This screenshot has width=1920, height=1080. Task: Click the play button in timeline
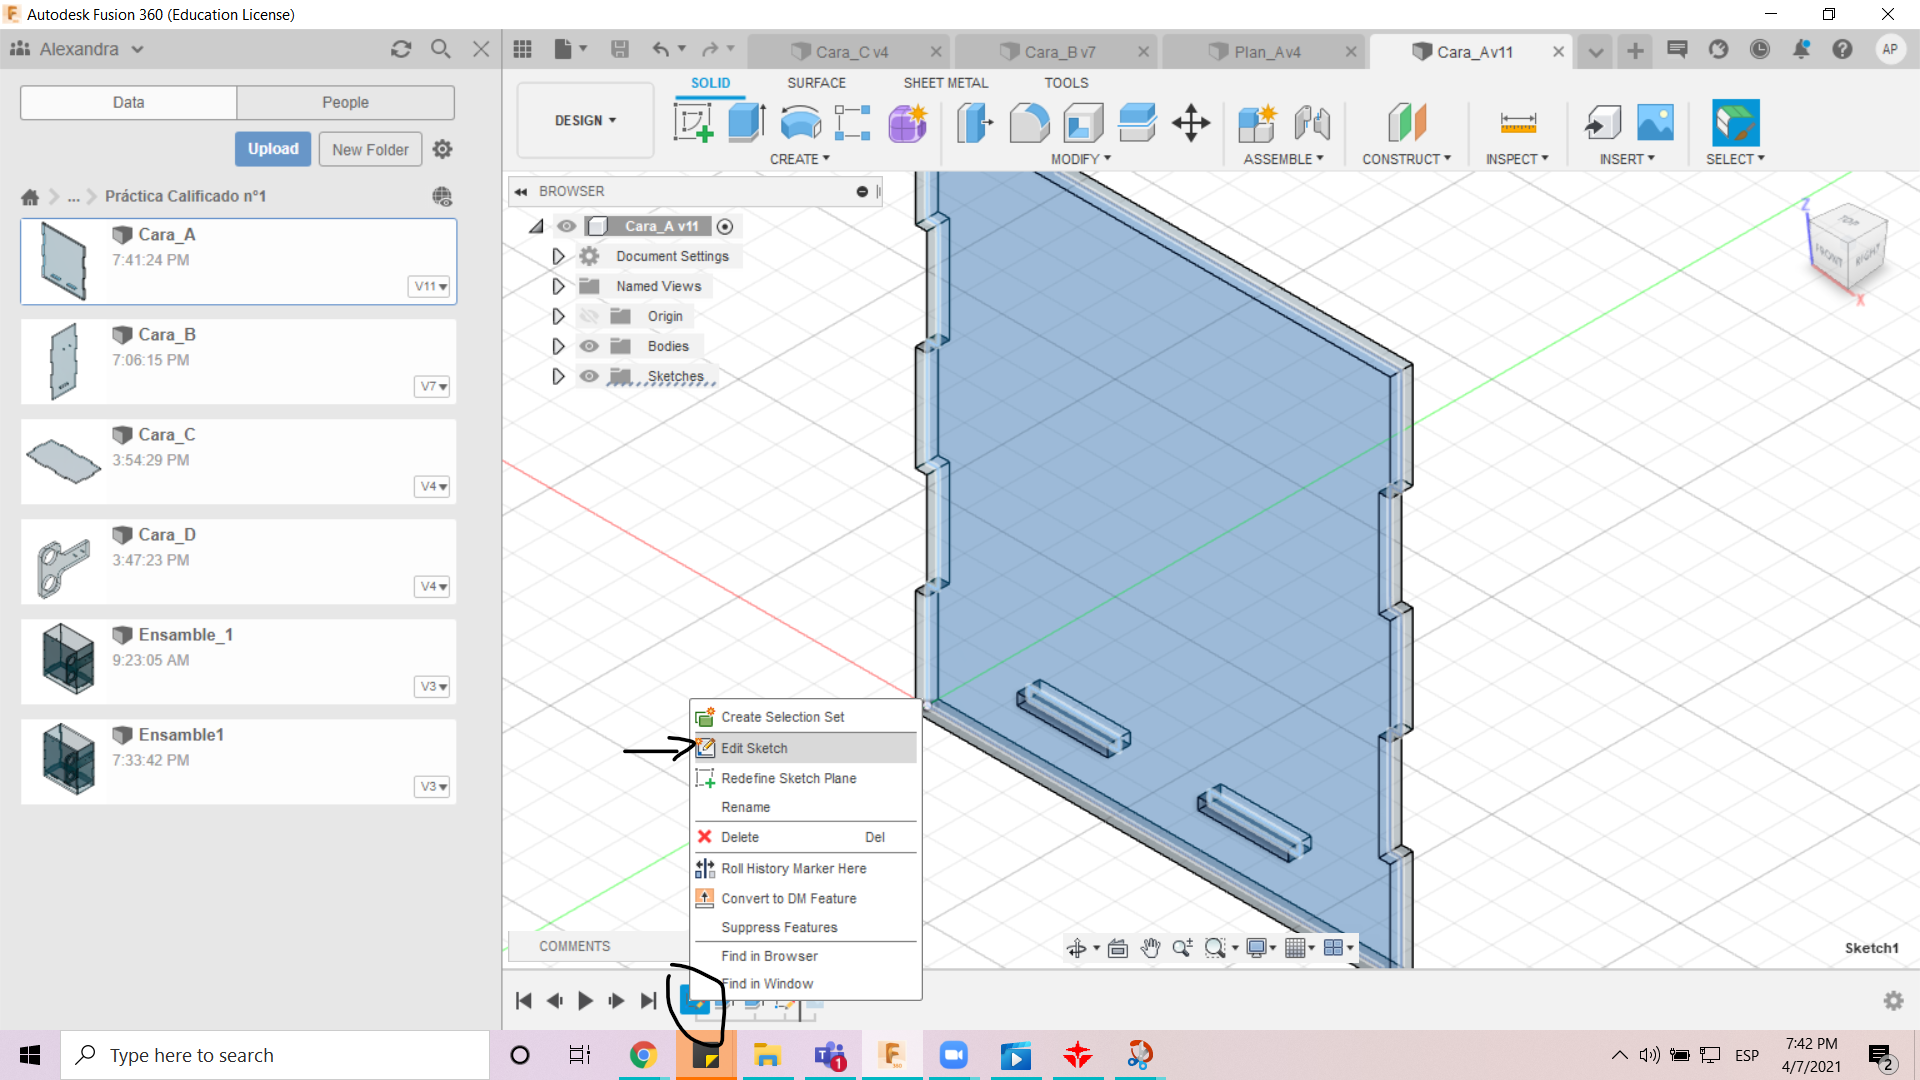tap(585, 1001)
